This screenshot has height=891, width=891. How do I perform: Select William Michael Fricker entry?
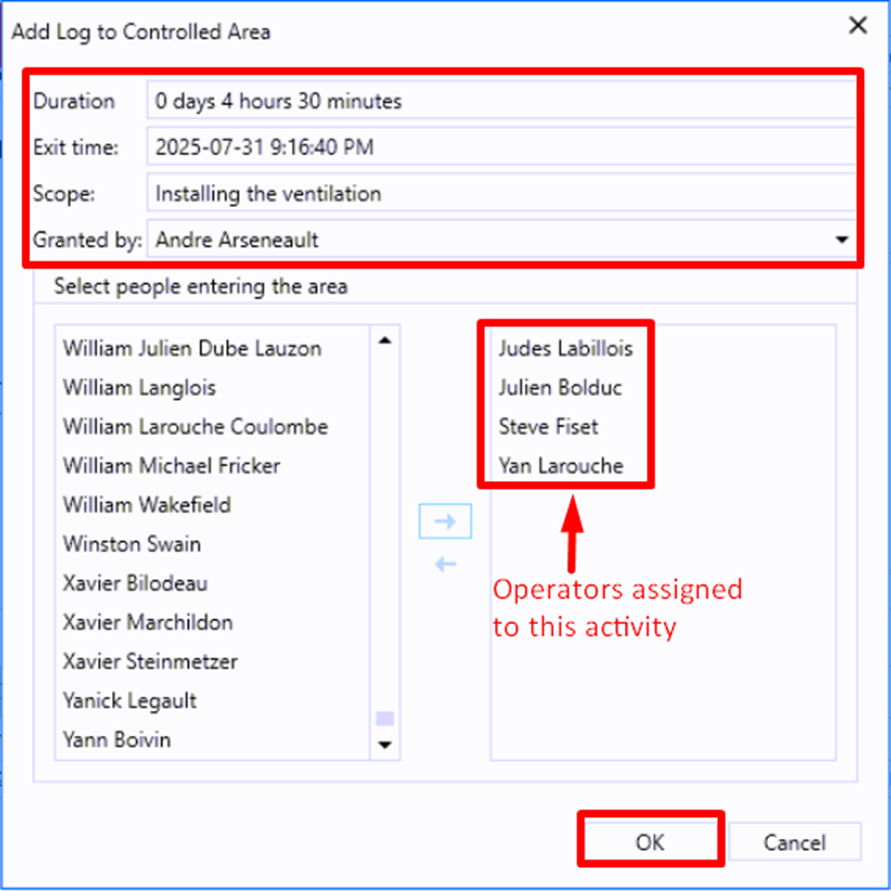point(171,466)
